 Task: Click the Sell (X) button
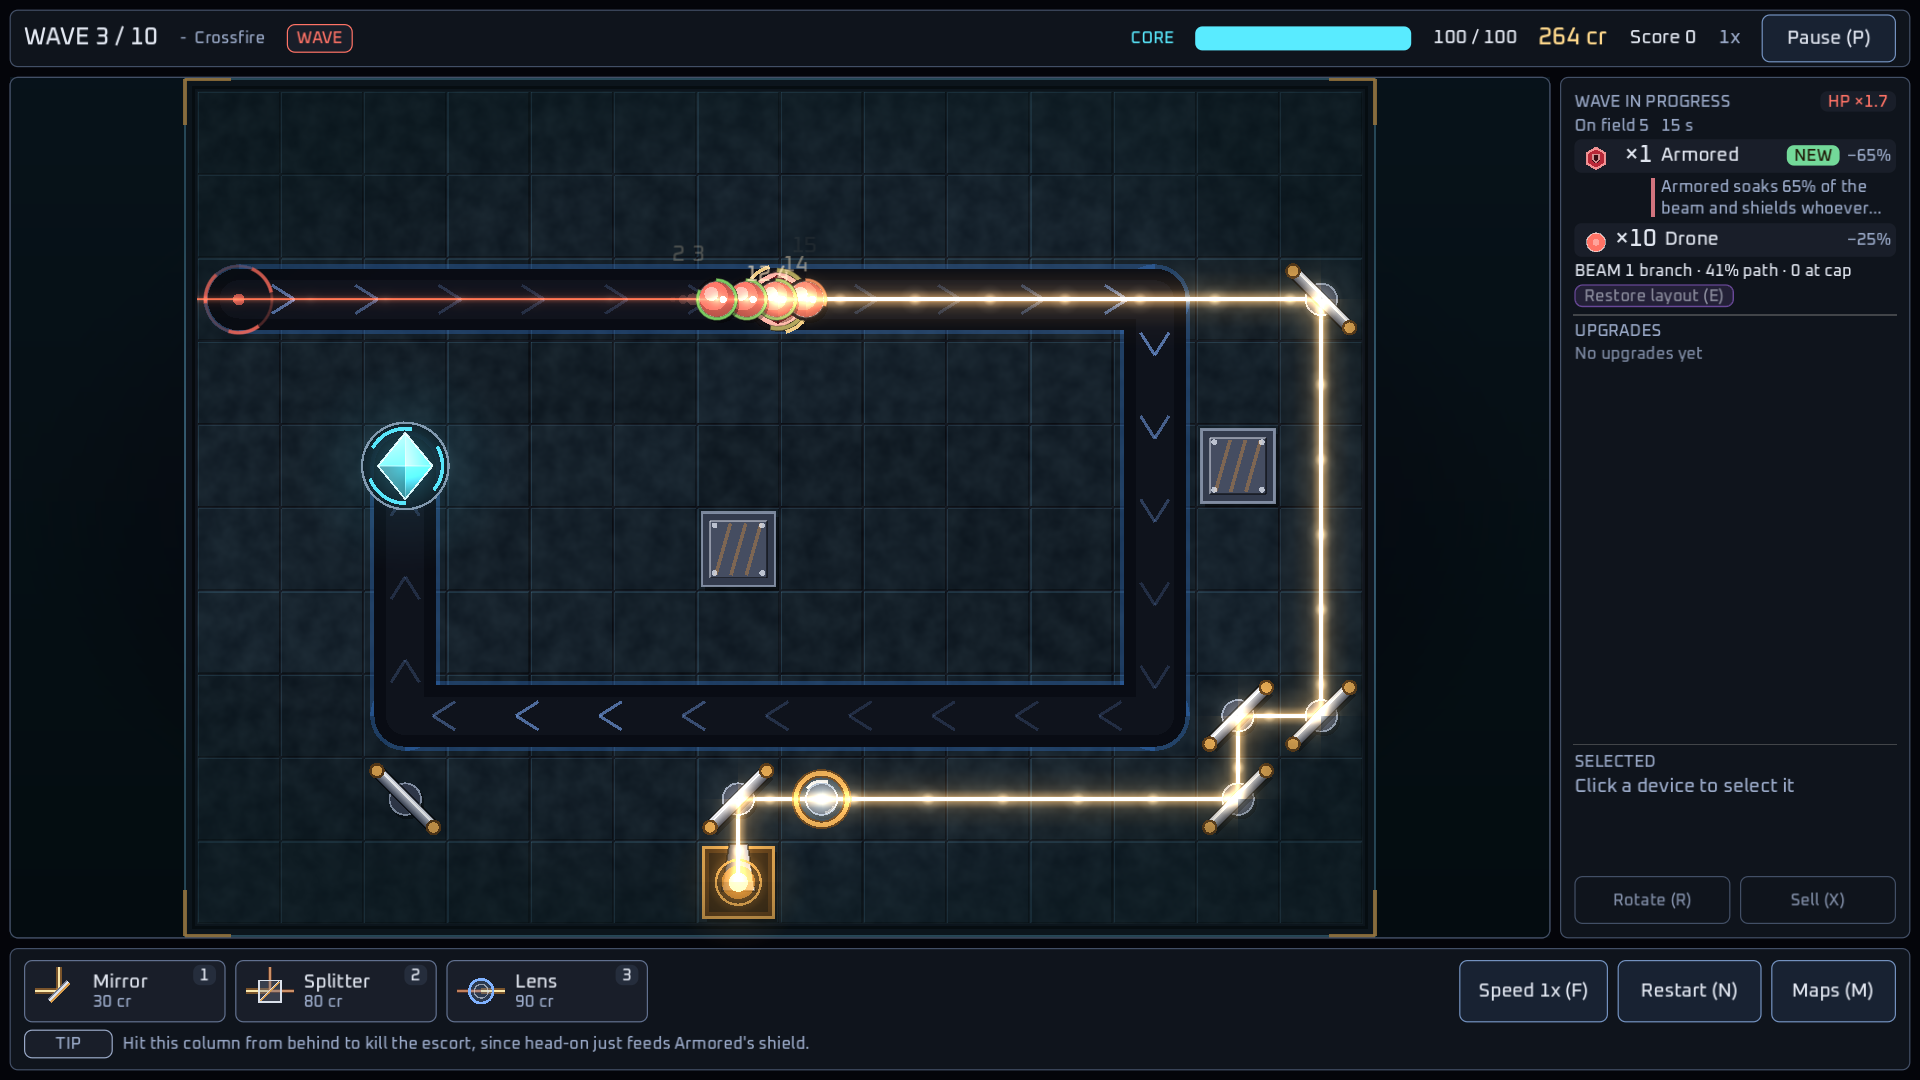coord(1817,900)
